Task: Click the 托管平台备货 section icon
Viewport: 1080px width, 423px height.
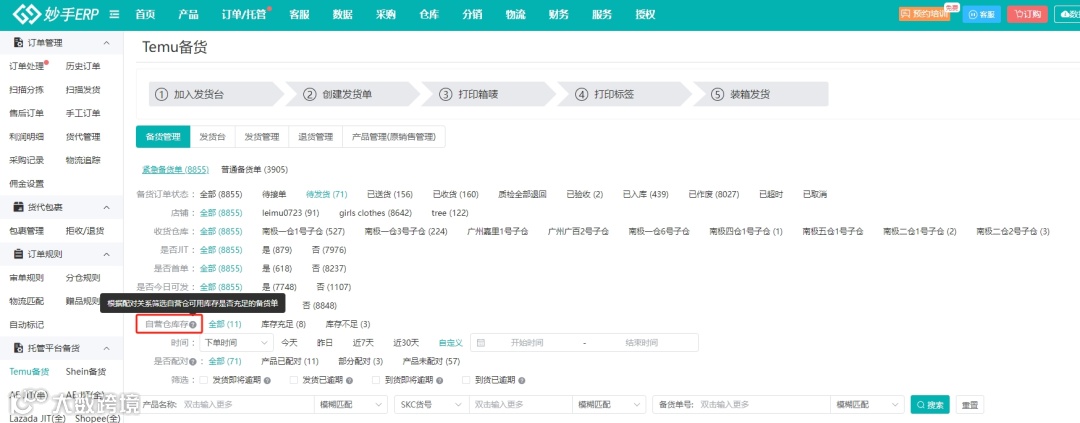Action: point(19,348)
